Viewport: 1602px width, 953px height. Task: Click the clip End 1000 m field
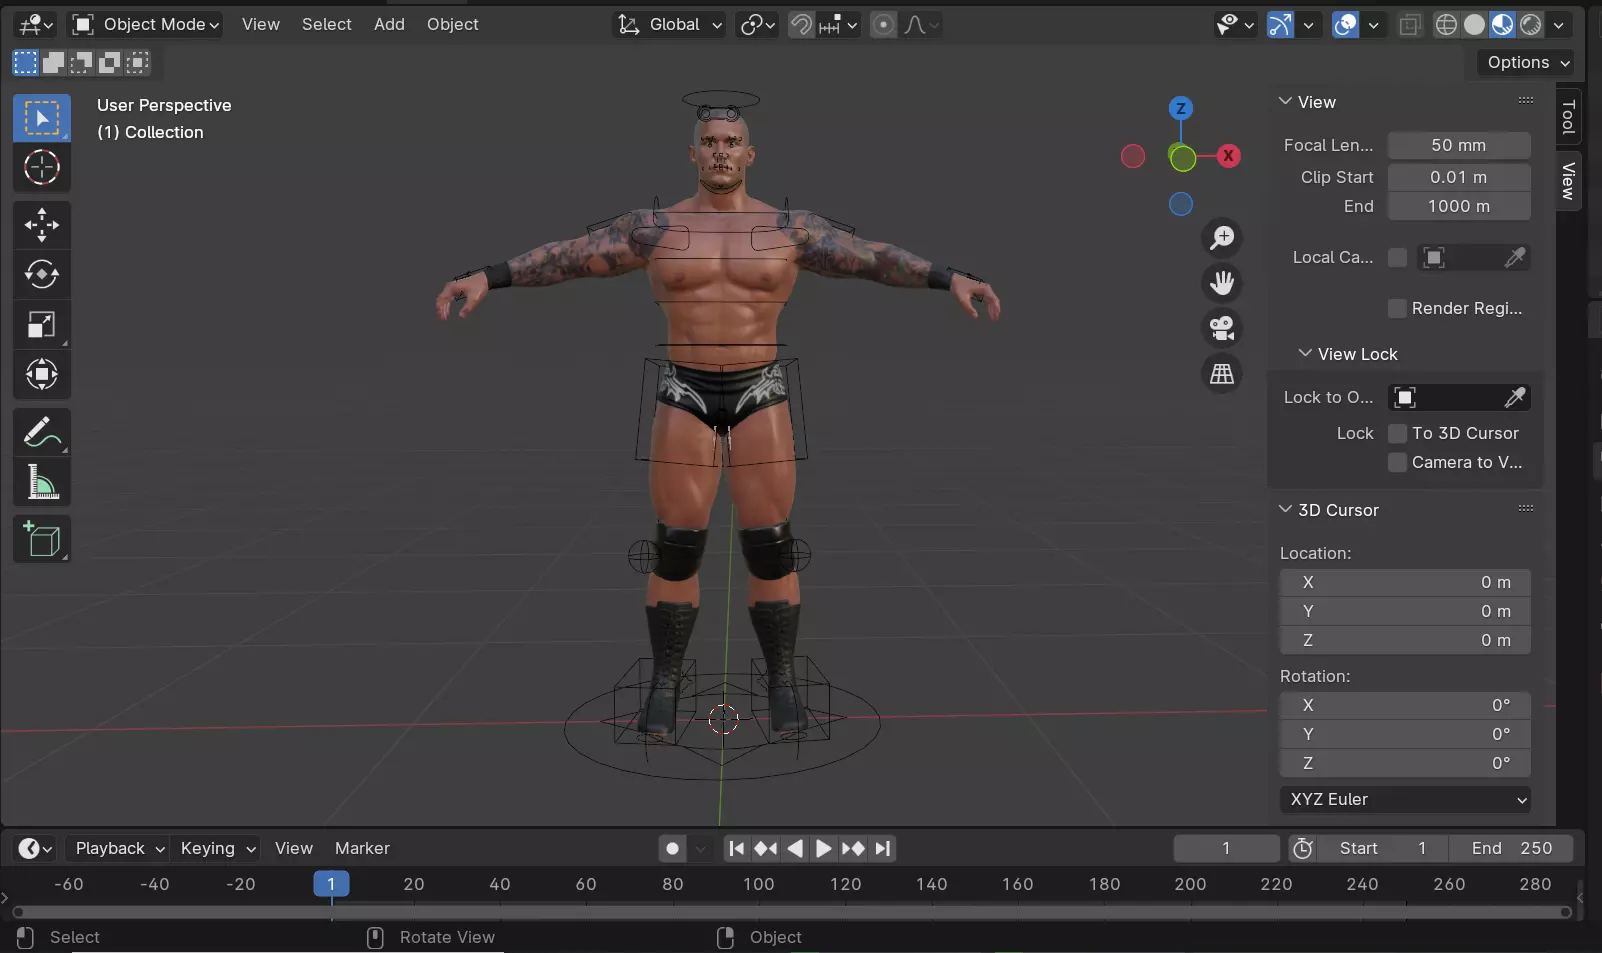pyautogui.click(x=1459, y=206)
